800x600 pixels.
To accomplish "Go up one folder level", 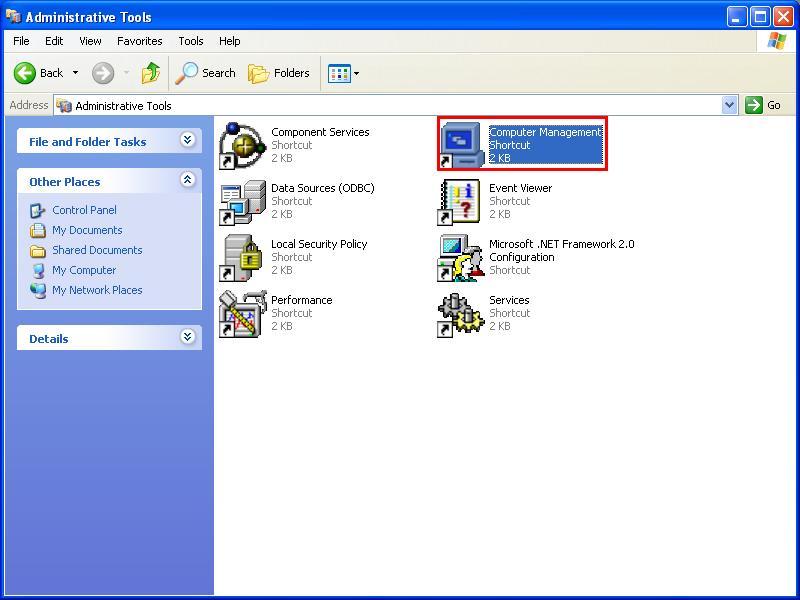I will click(151, 73).
